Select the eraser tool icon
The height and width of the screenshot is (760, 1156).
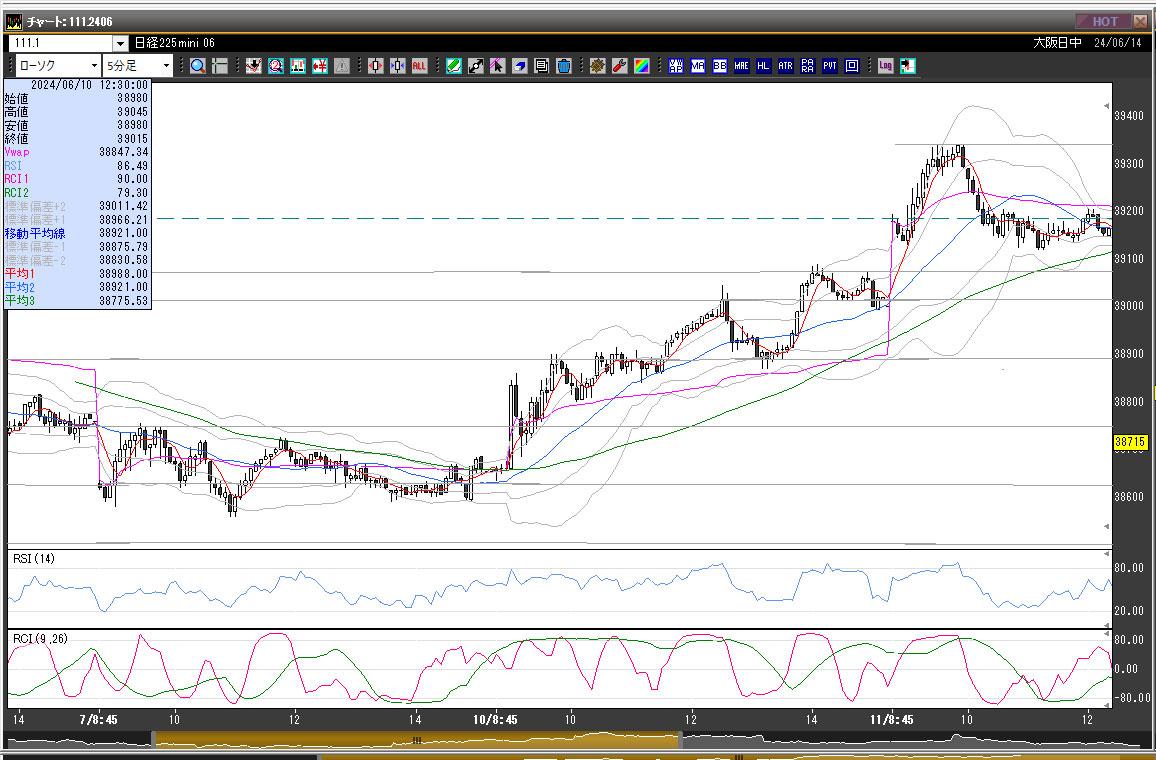click(x=520, y=66)
